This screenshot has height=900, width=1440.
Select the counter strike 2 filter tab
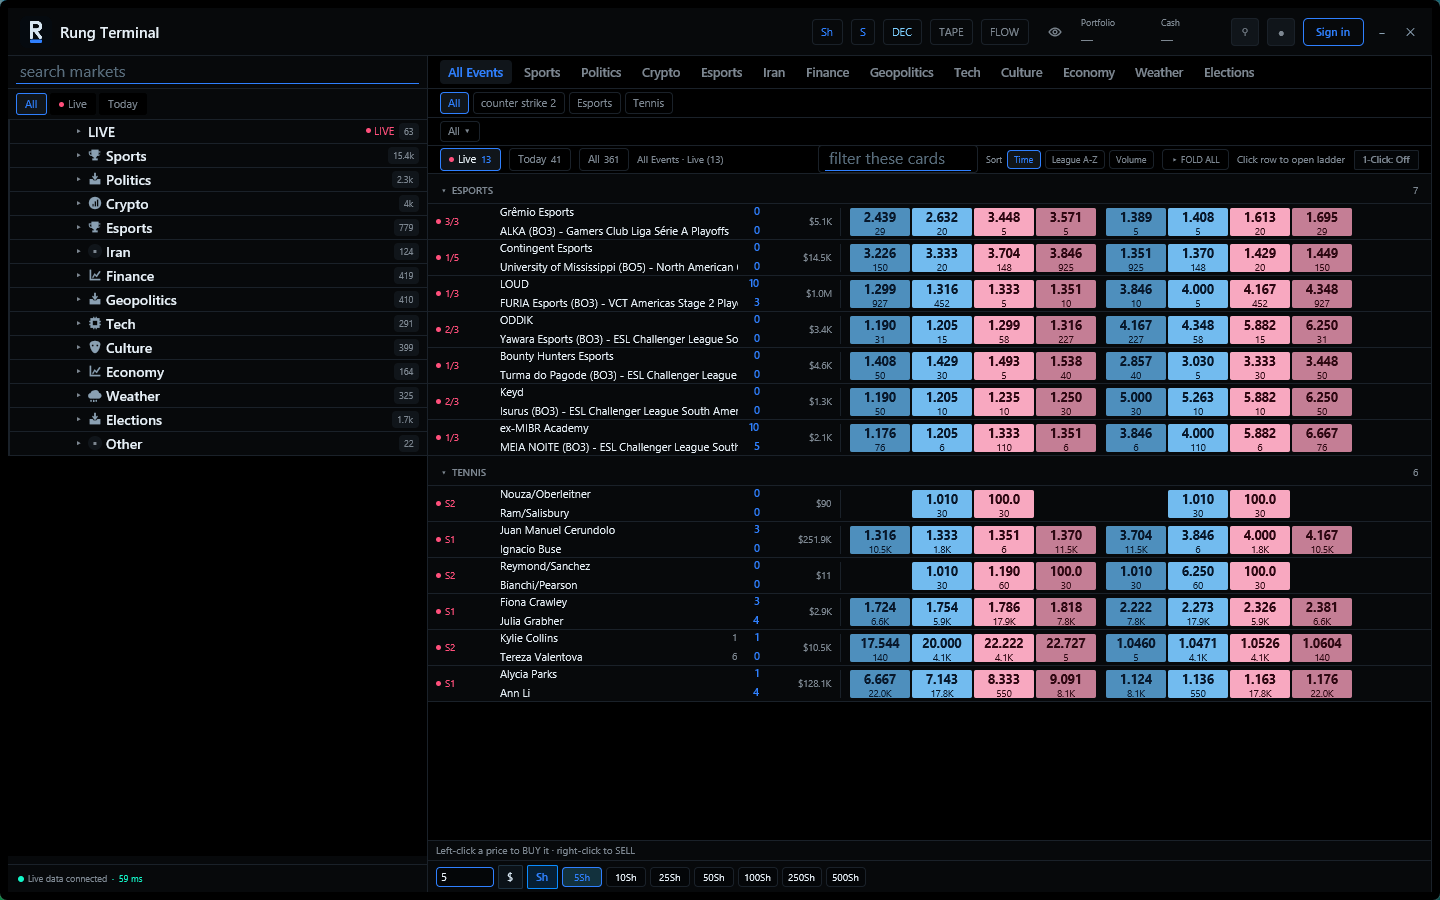click(518, 103)
